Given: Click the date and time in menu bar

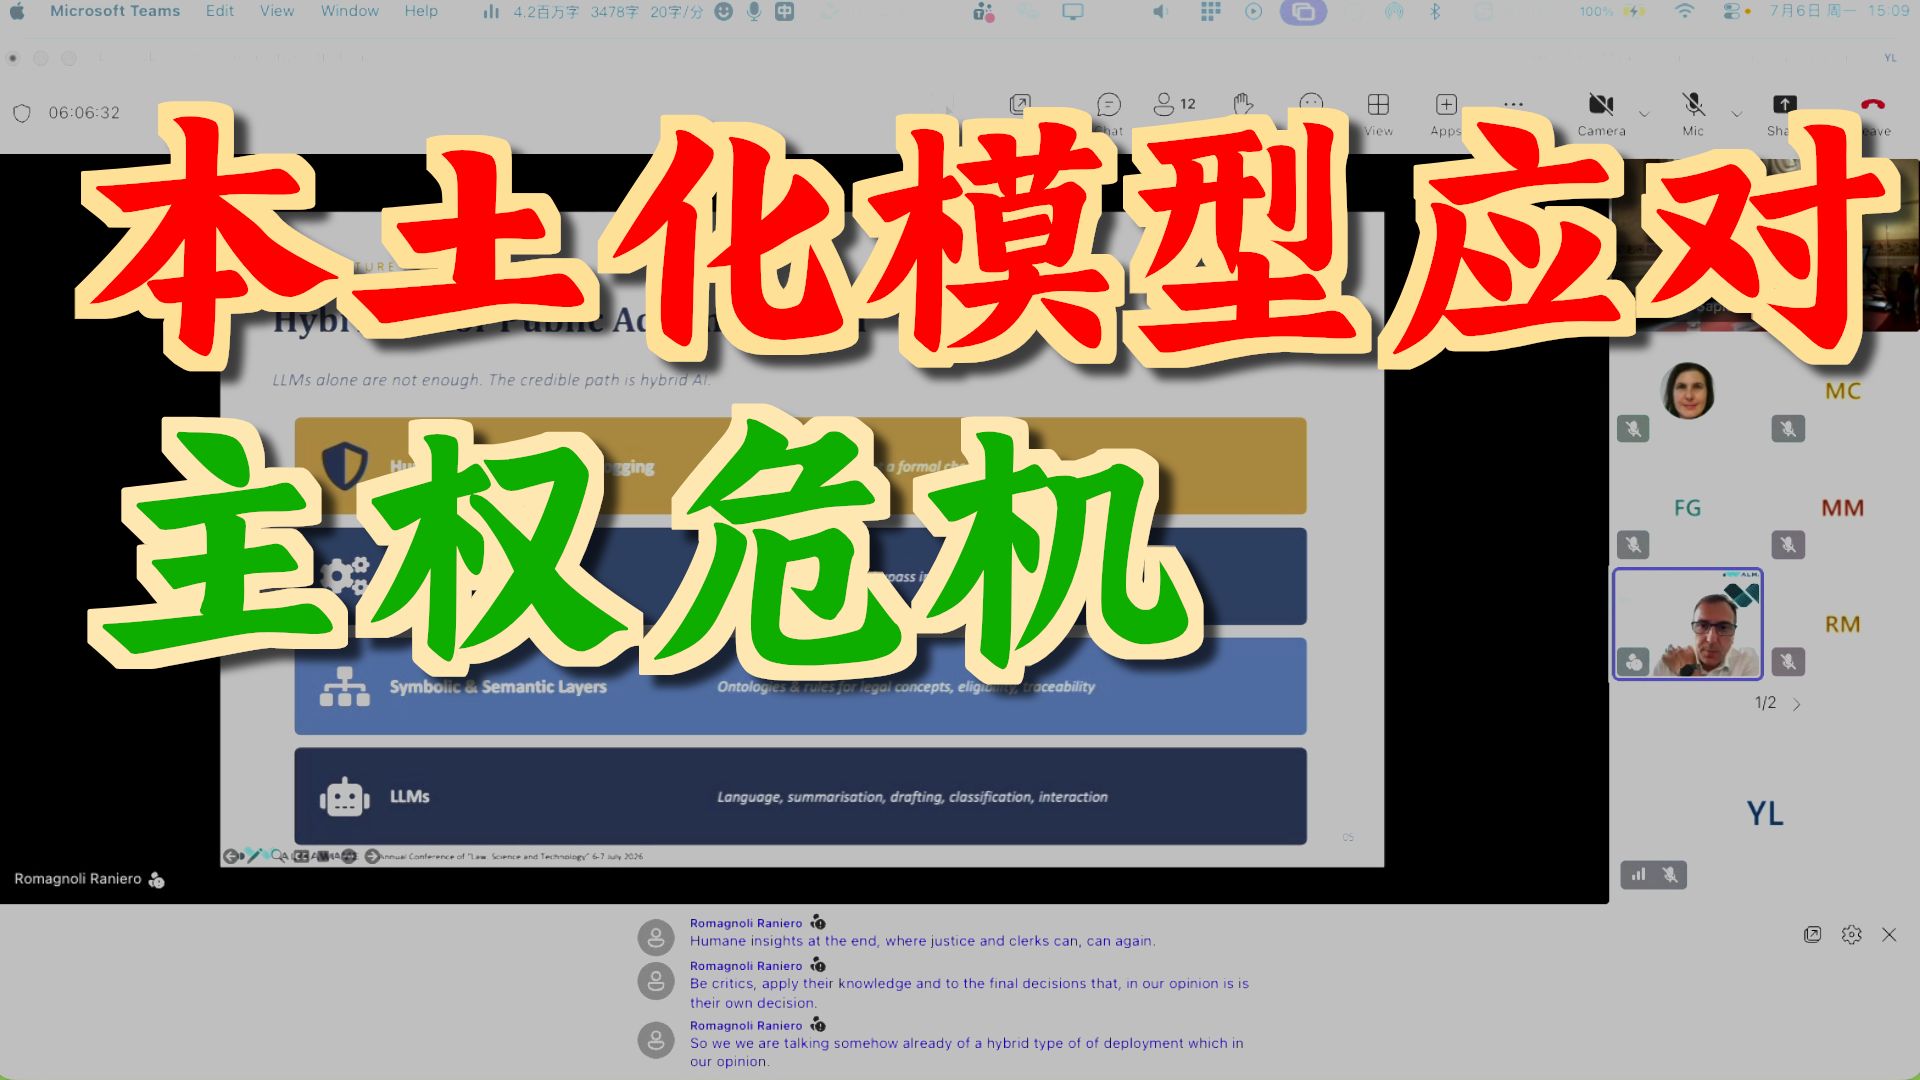Looking at the screenshot, I should (1839, 11).
